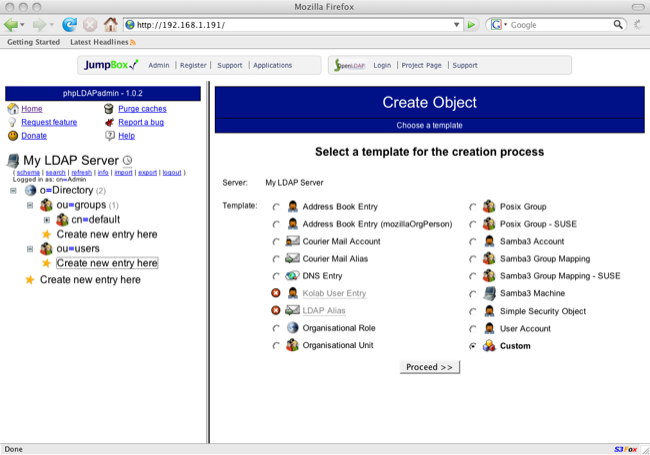Click the Samba3 Machine computer icon
The height and width of the screenshot is (455, 650).
coord(489,293)
